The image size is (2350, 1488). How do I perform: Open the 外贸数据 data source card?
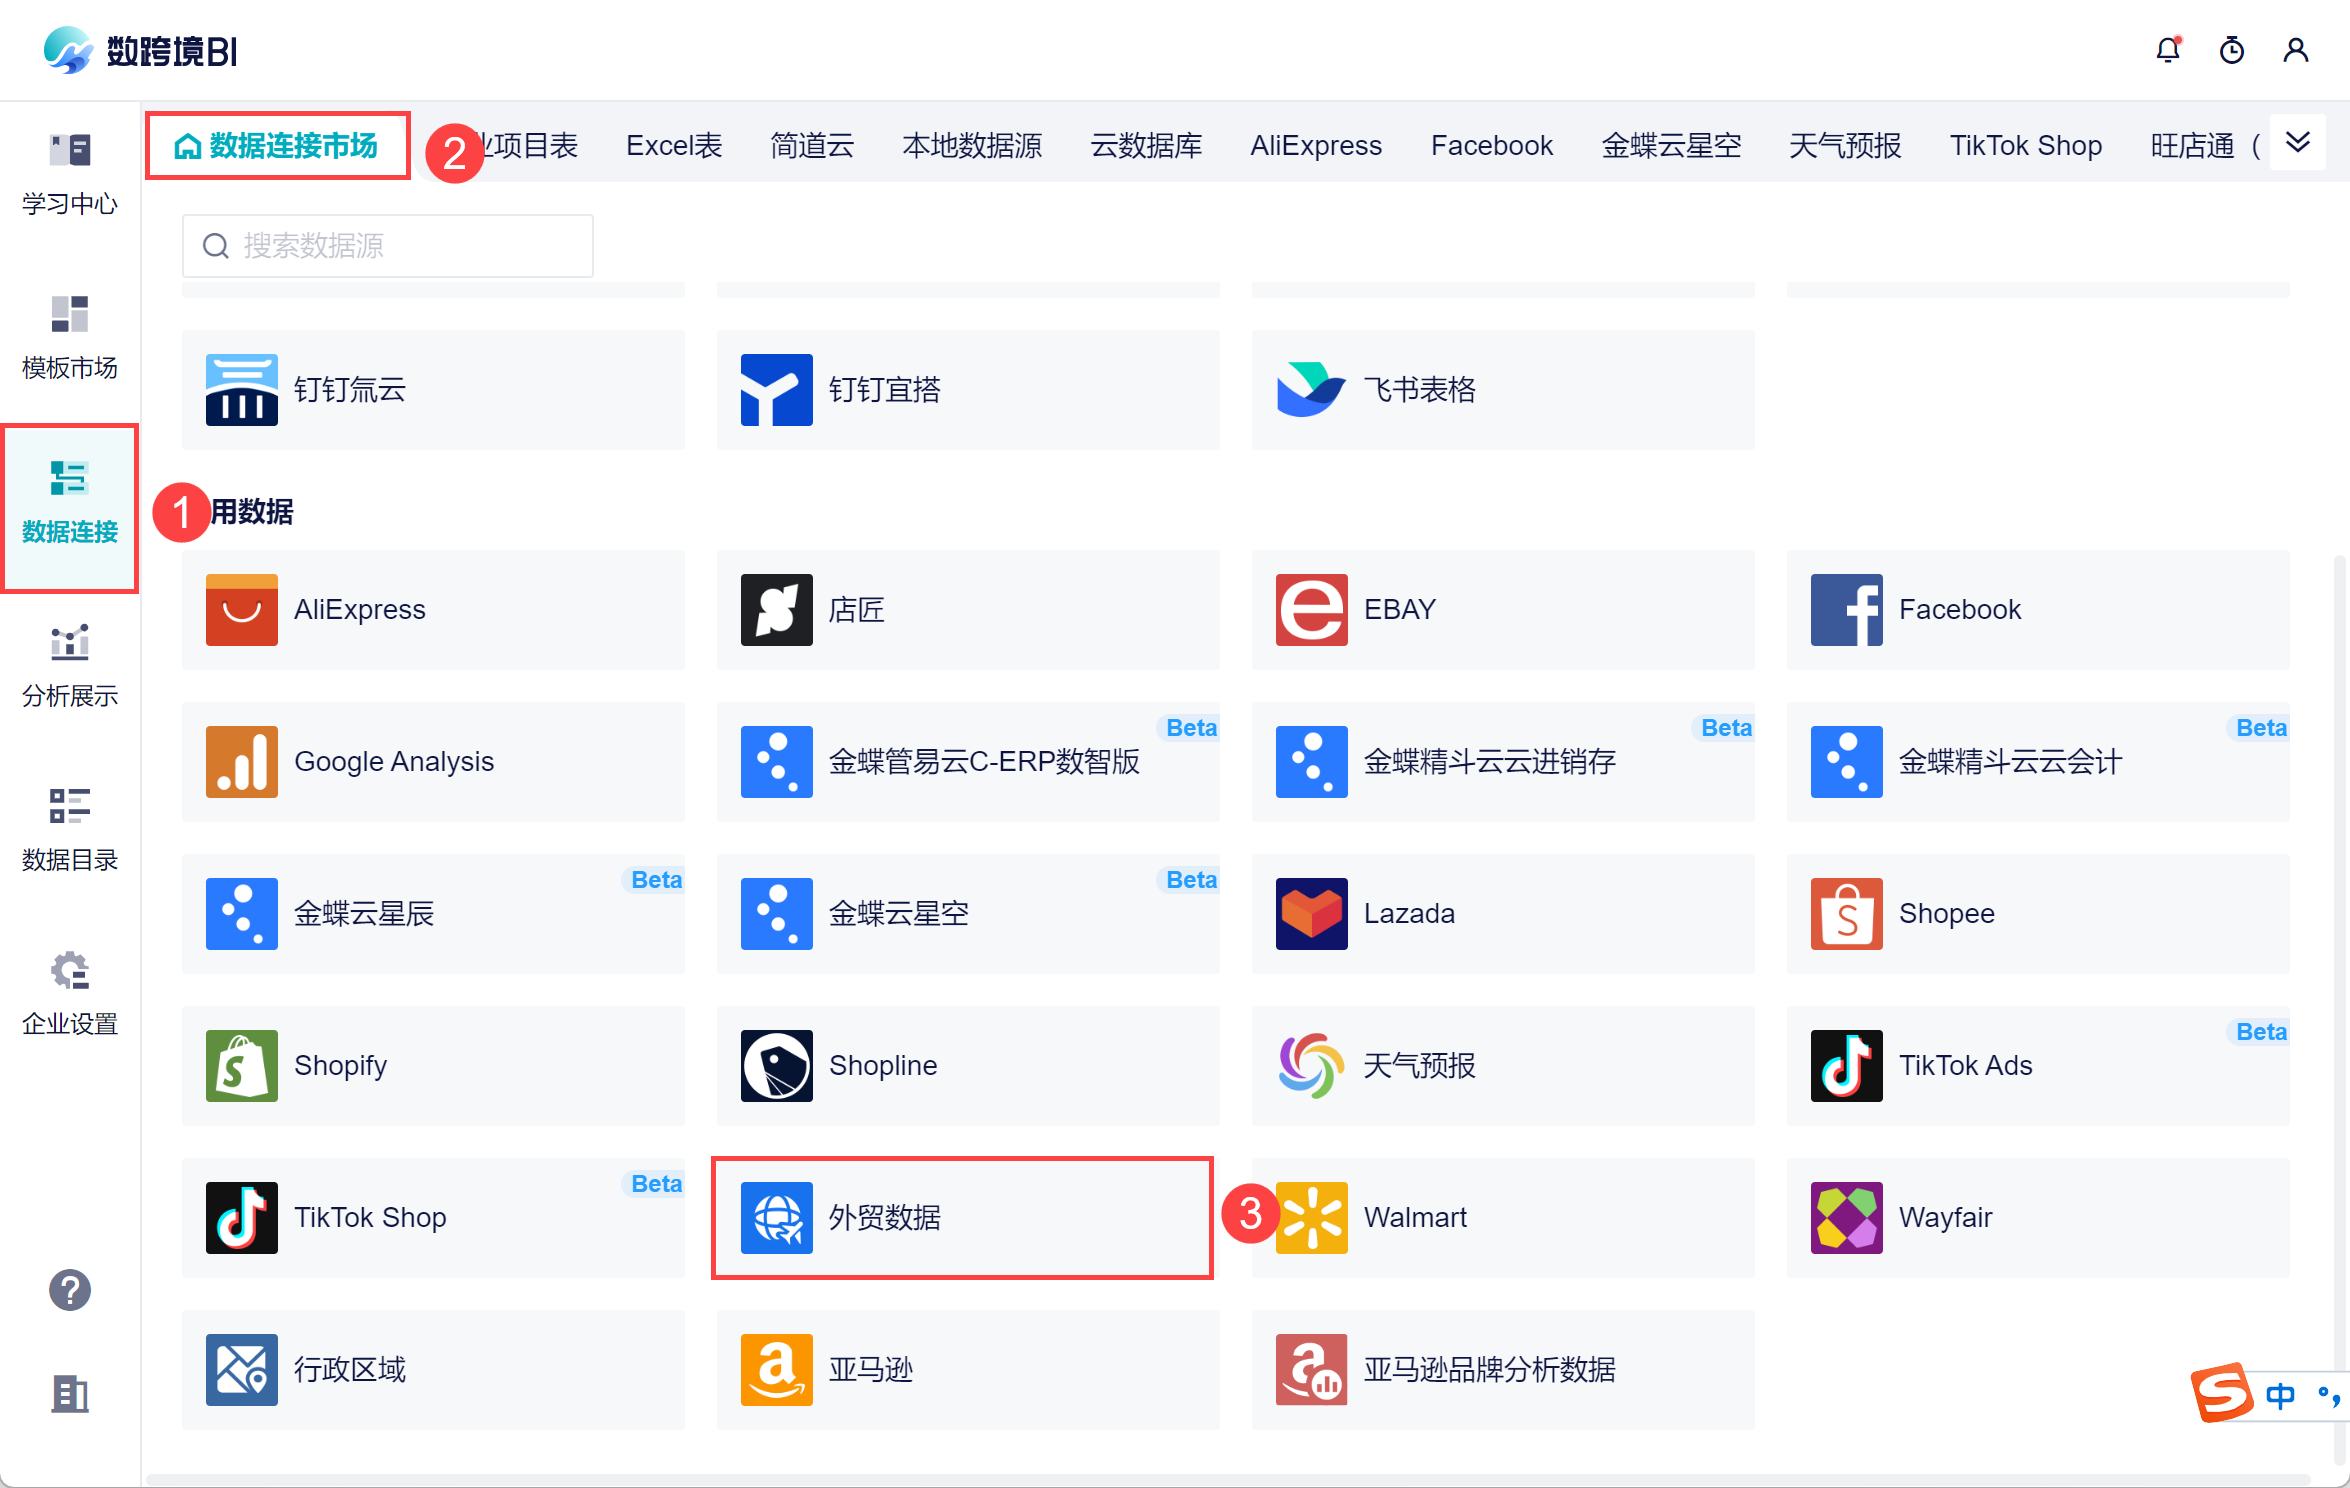point(962,1217)
